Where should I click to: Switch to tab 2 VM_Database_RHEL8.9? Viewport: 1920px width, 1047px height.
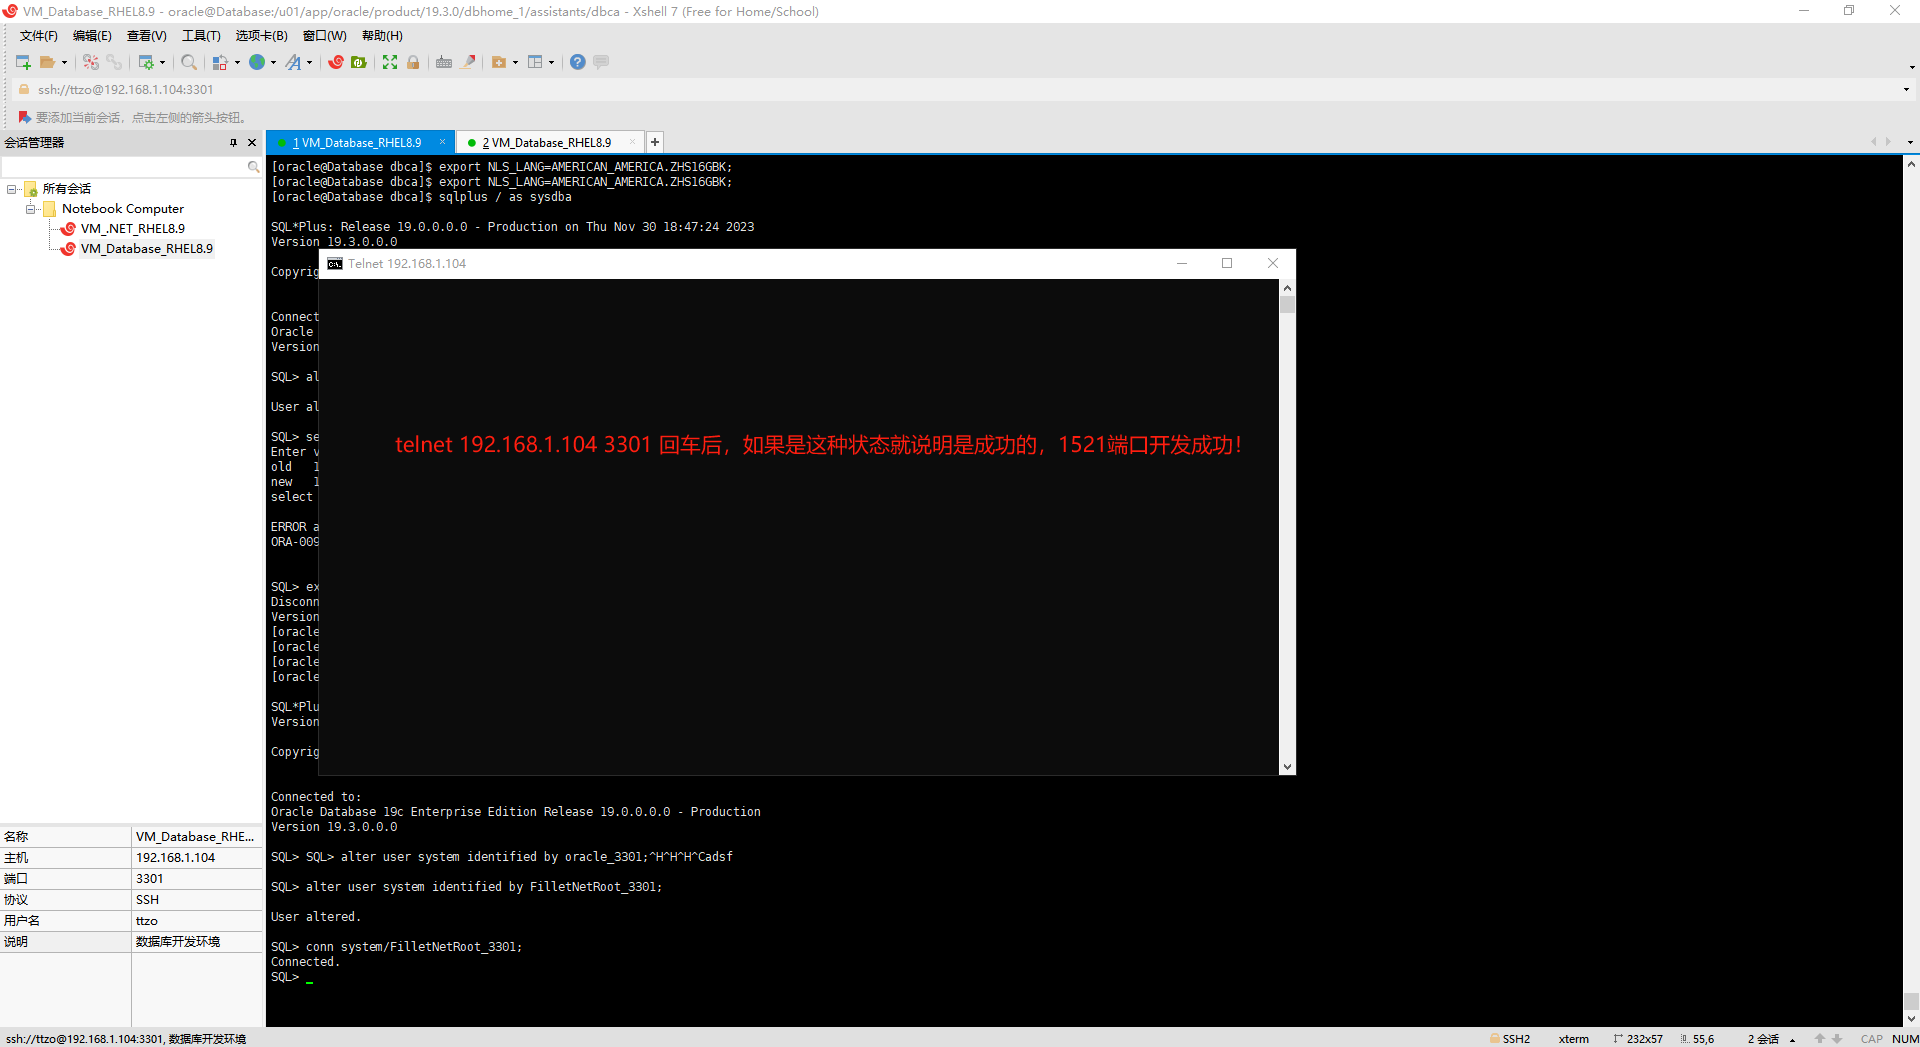point(547,143)
